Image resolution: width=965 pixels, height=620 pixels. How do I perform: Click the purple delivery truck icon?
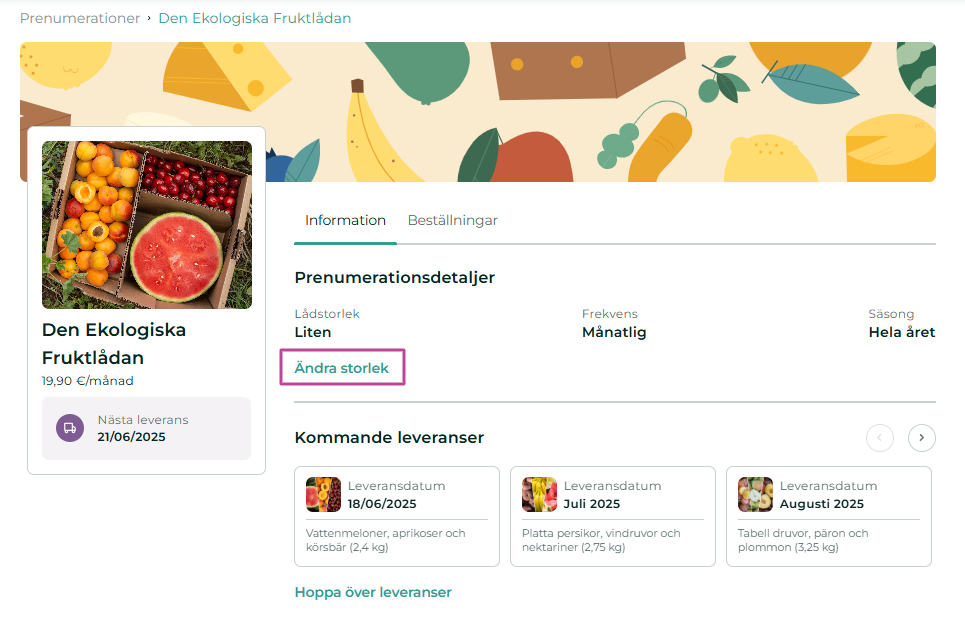pyautogui.click(x=70, y=428)
